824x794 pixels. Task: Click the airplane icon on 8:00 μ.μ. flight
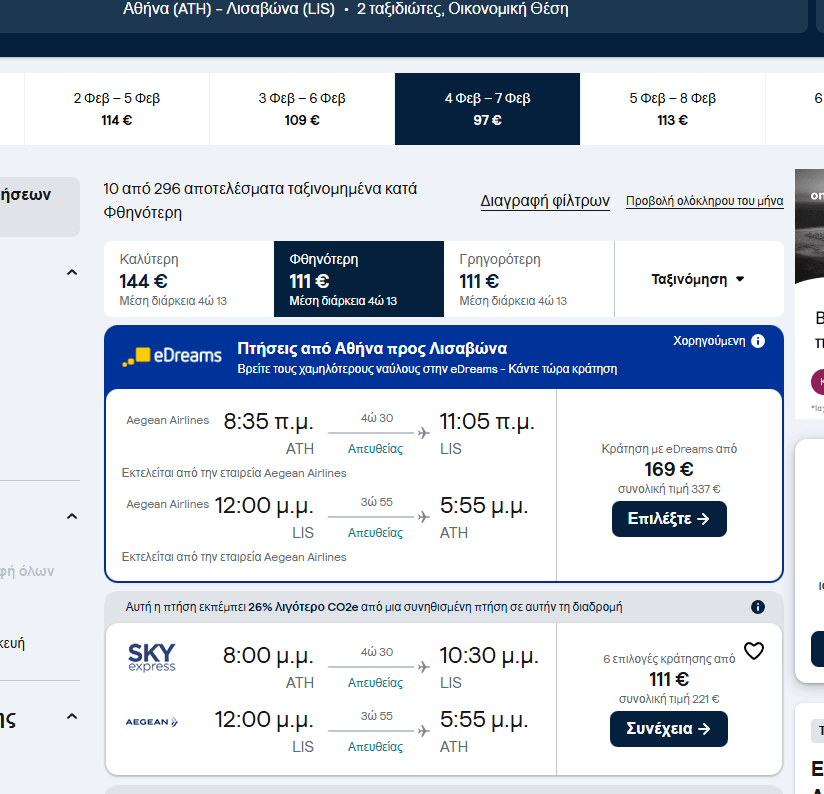423,667
